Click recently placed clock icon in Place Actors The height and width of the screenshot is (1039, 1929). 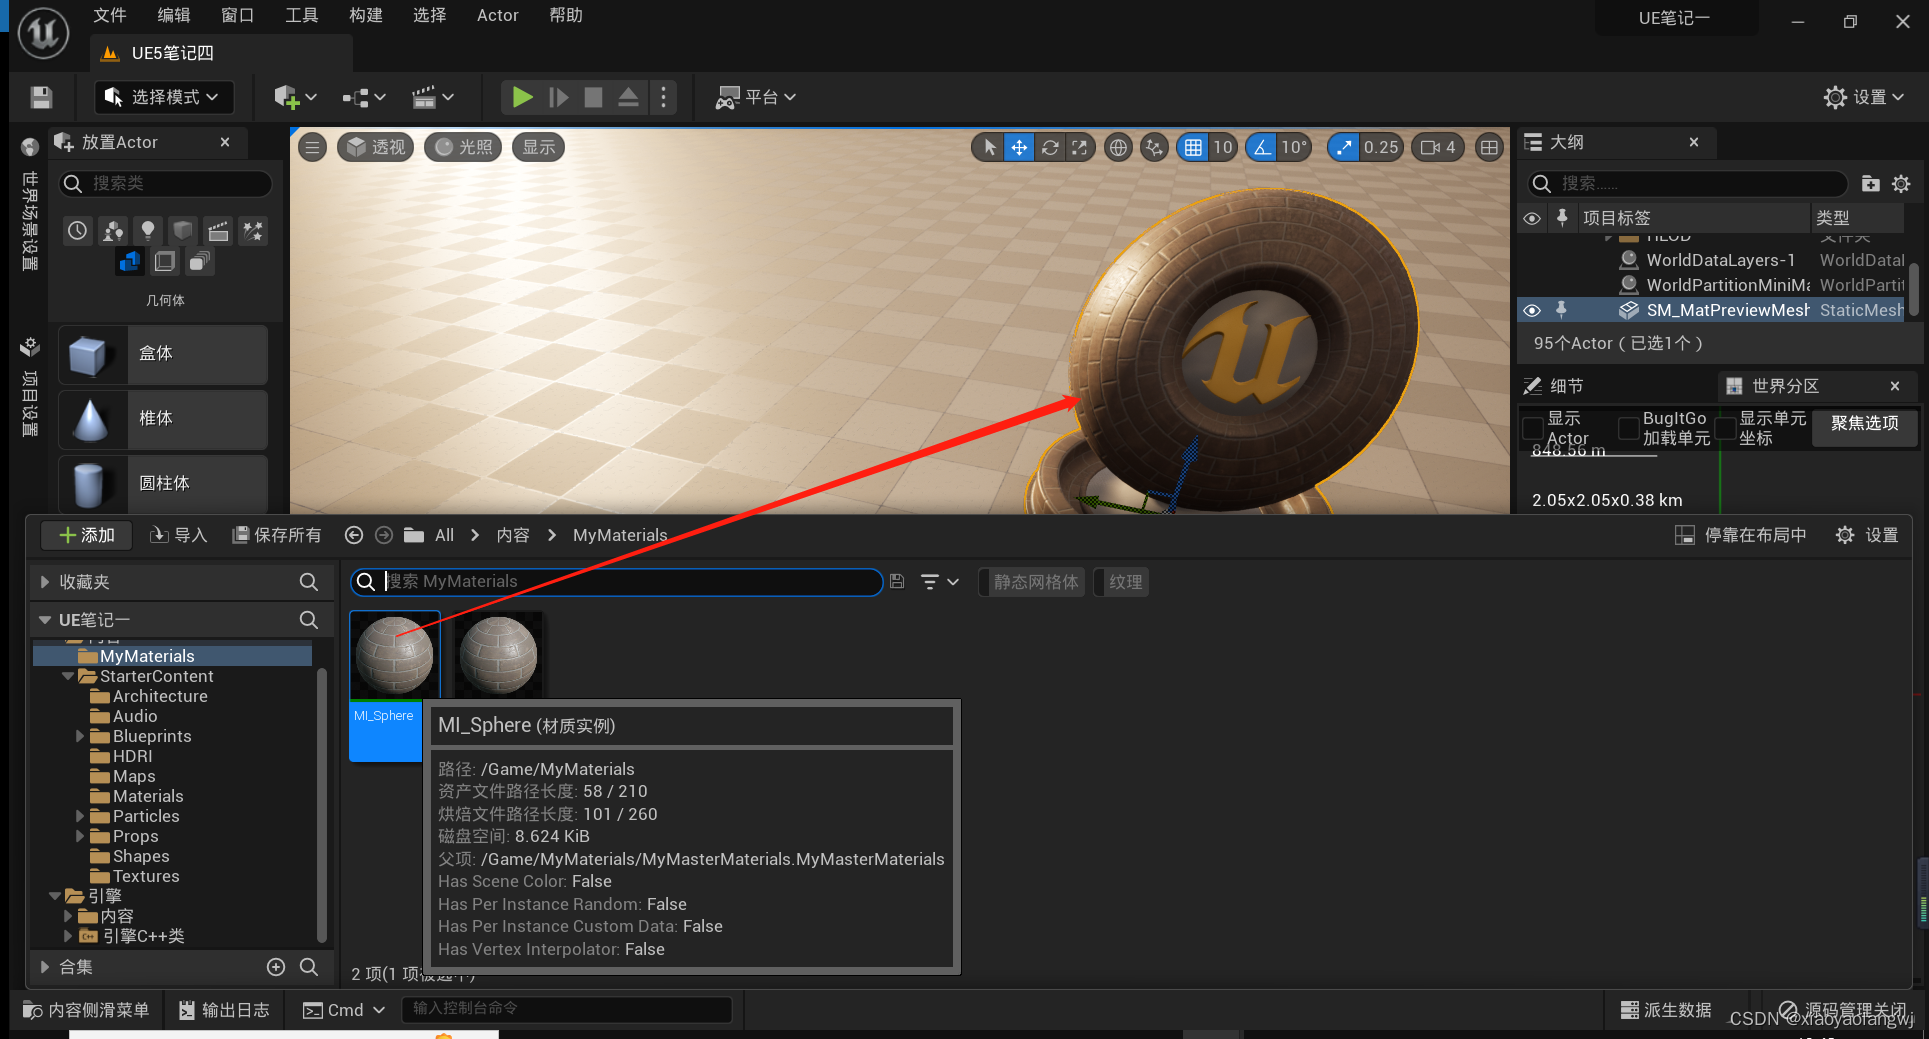[78, 231]
